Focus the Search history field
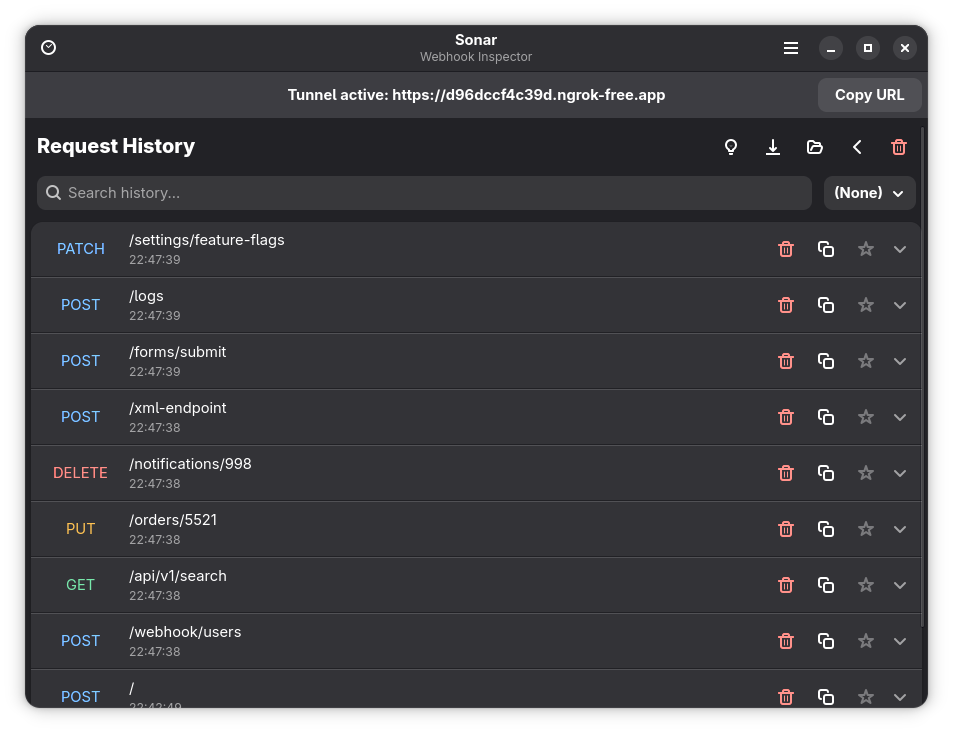953x733 pixels. click(424, 193)
